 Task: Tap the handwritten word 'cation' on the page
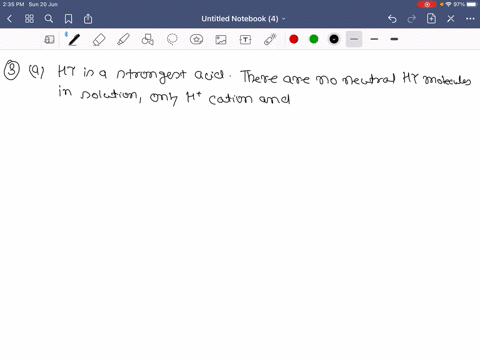tap(230, 99)
